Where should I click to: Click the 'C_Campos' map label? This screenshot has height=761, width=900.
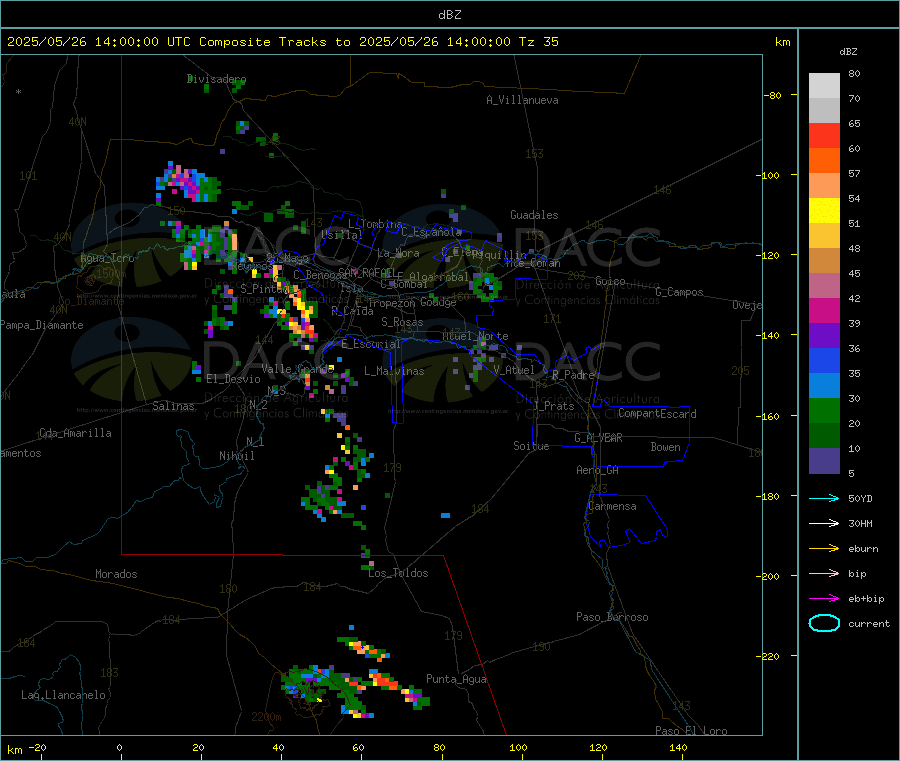point(679,292)
